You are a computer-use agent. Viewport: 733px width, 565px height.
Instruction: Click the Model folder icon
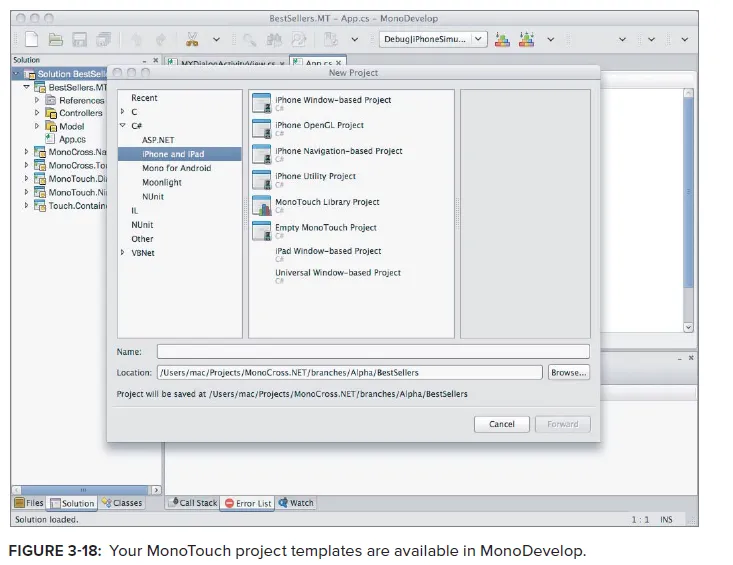pos(50,126)
